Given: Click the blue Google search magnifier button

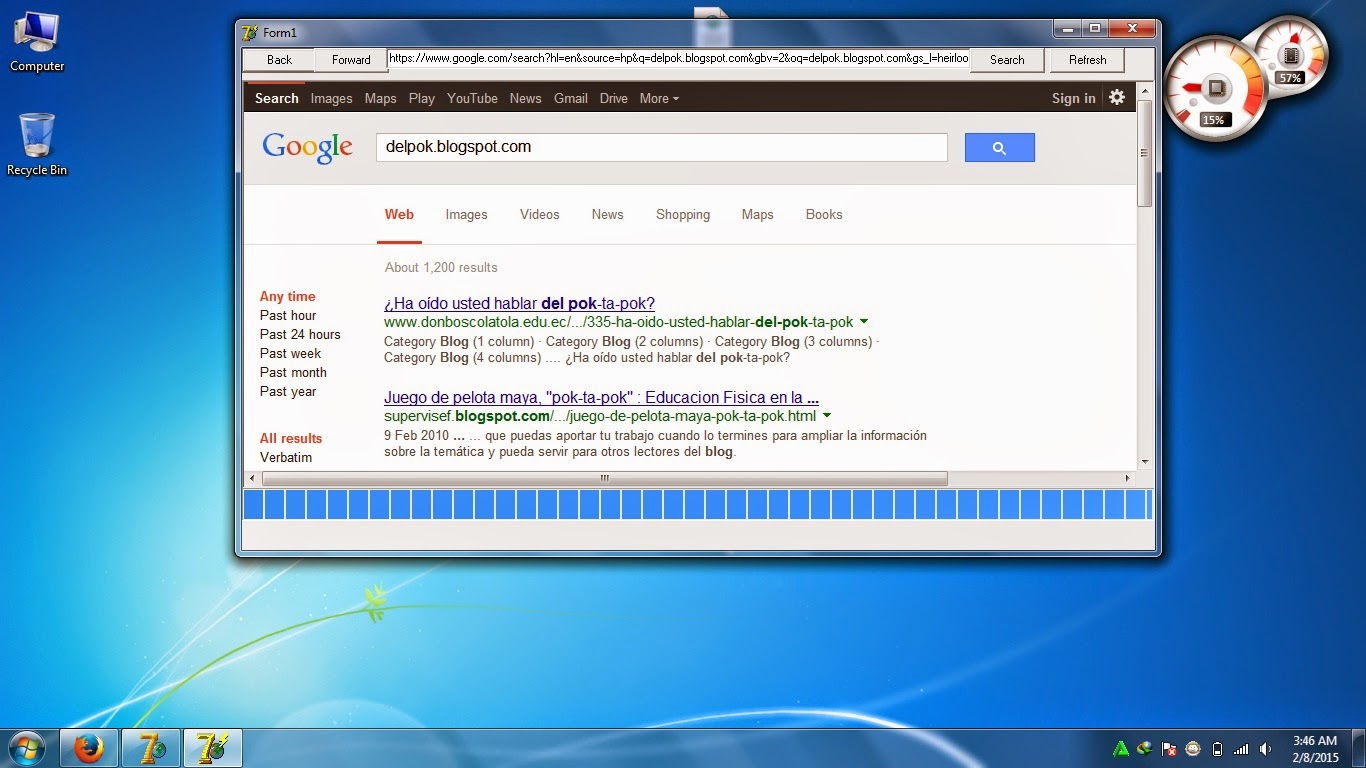Looking at the screenshot, I should coord(999,148).
